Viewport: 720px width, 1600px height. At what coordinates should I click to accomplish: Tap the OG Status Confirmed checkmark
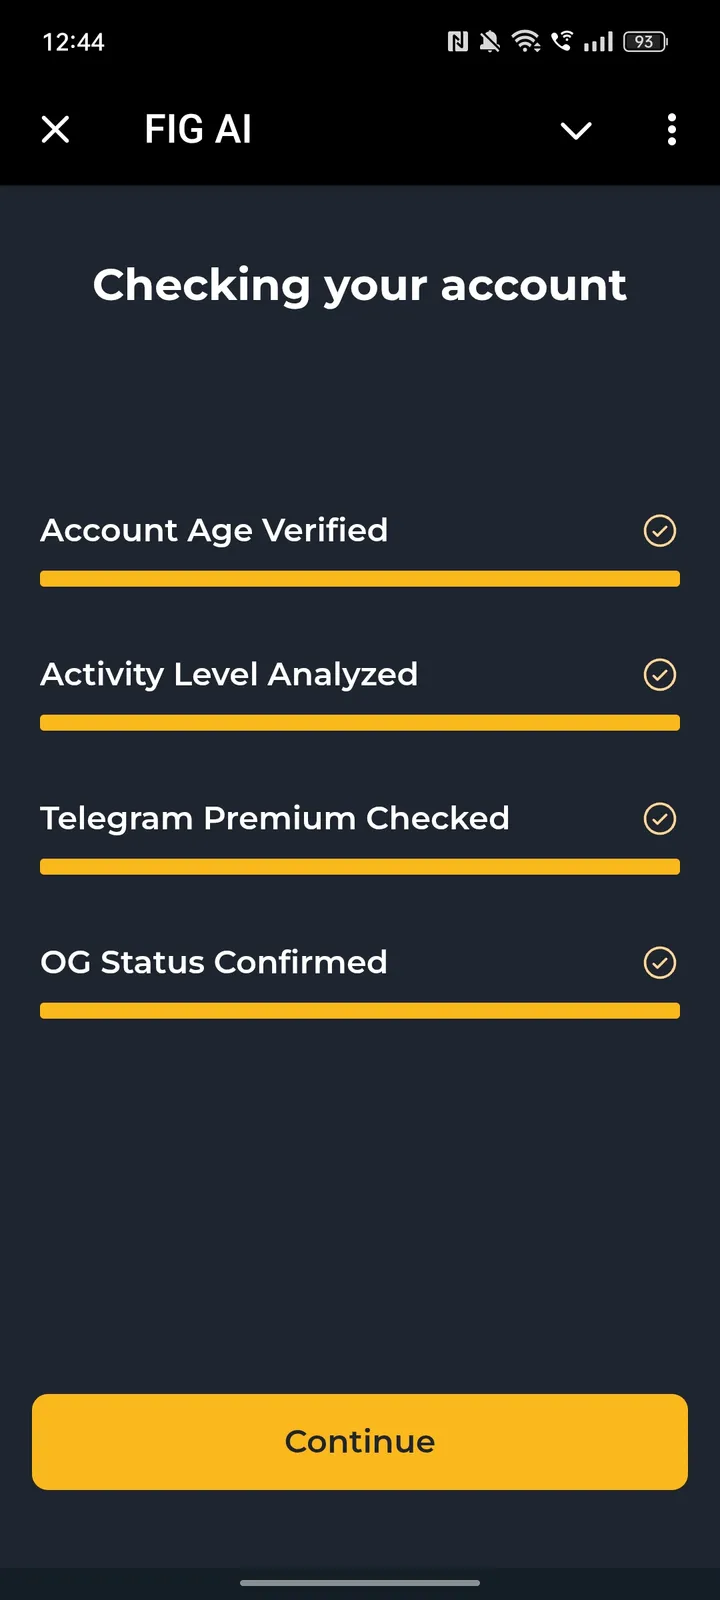660,963
